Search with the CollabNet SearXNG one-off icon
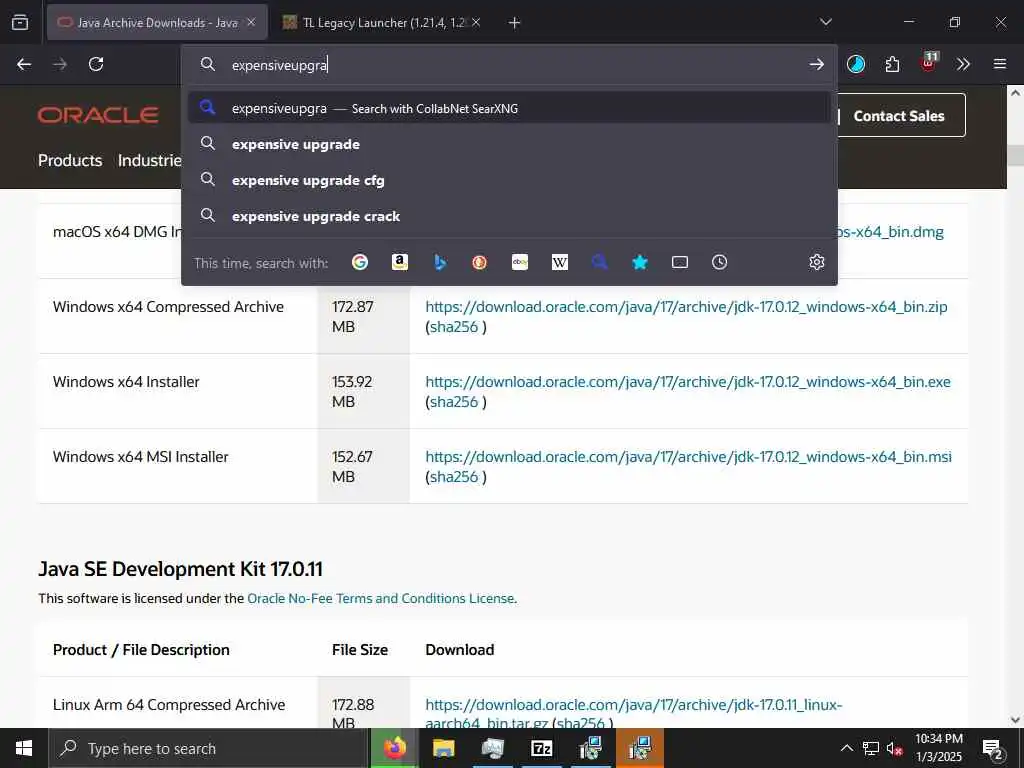Screen dimensions: 1024x768 pos(600,263)
